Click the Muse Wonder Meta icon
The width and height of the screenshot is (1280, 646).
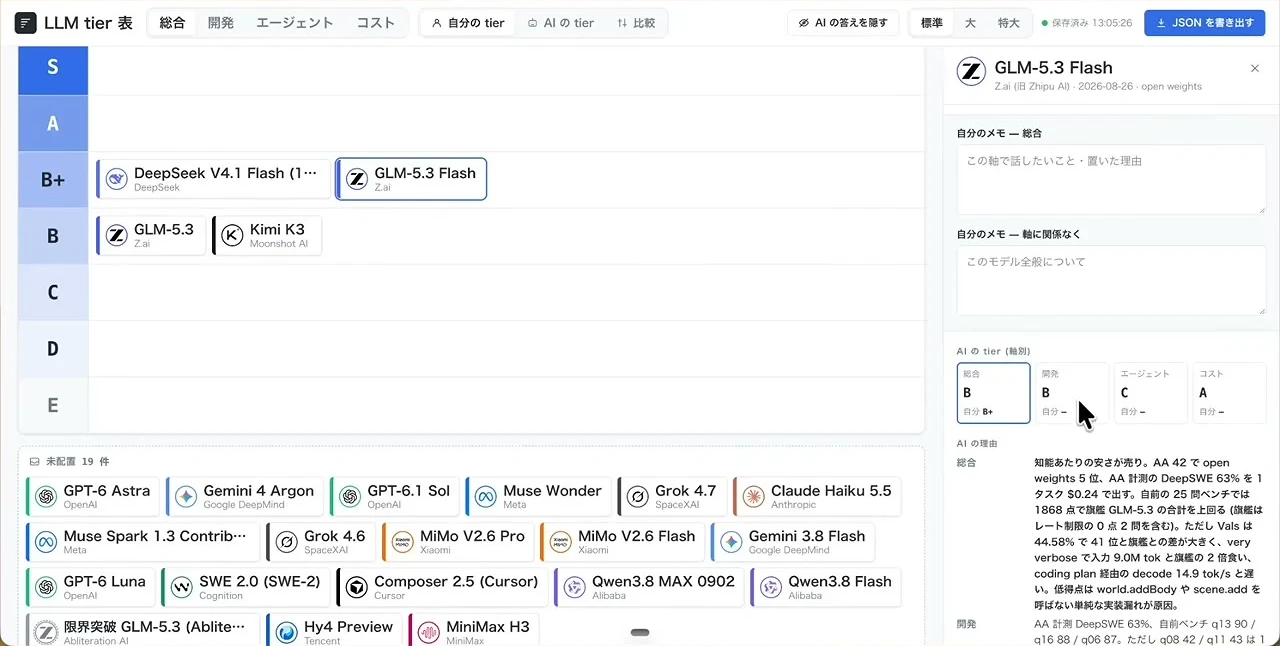(x=485, y=497)
